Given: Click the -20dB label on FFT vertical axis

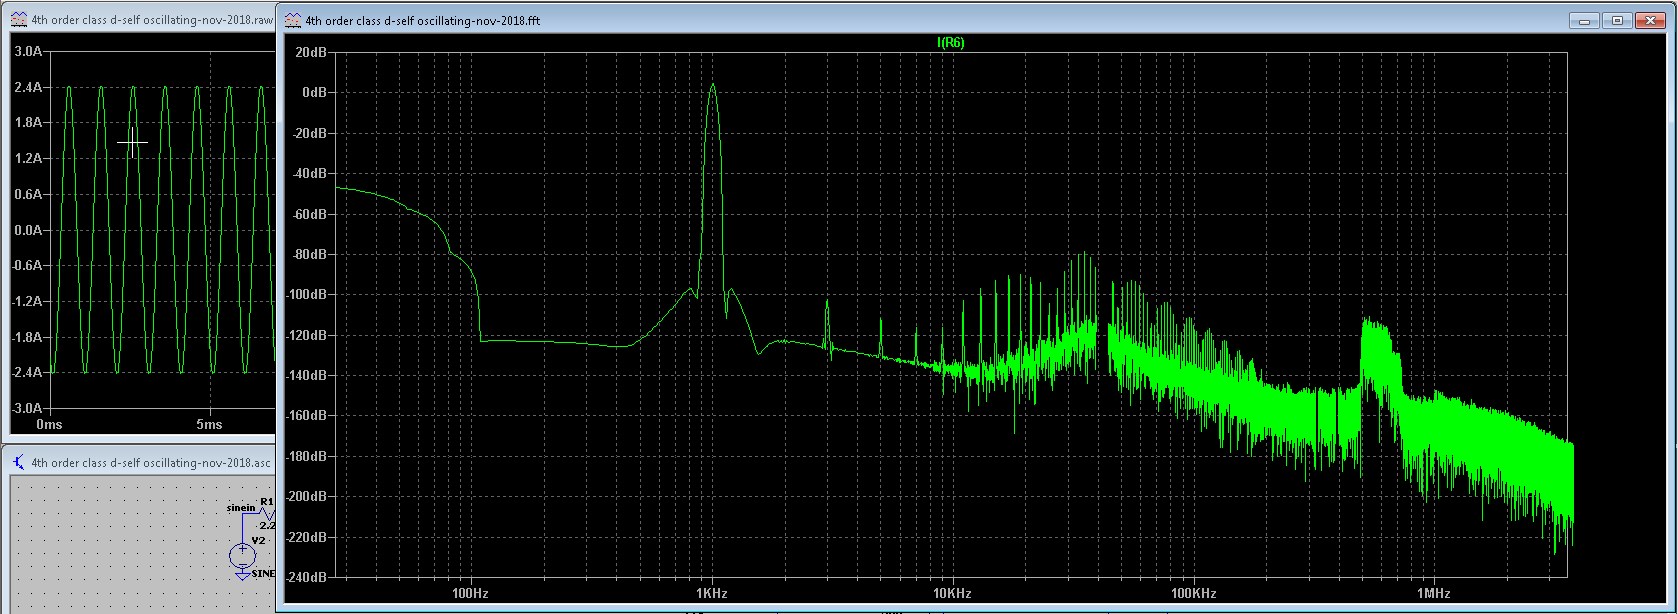Looking at the screenshot, I should (308, 133).
